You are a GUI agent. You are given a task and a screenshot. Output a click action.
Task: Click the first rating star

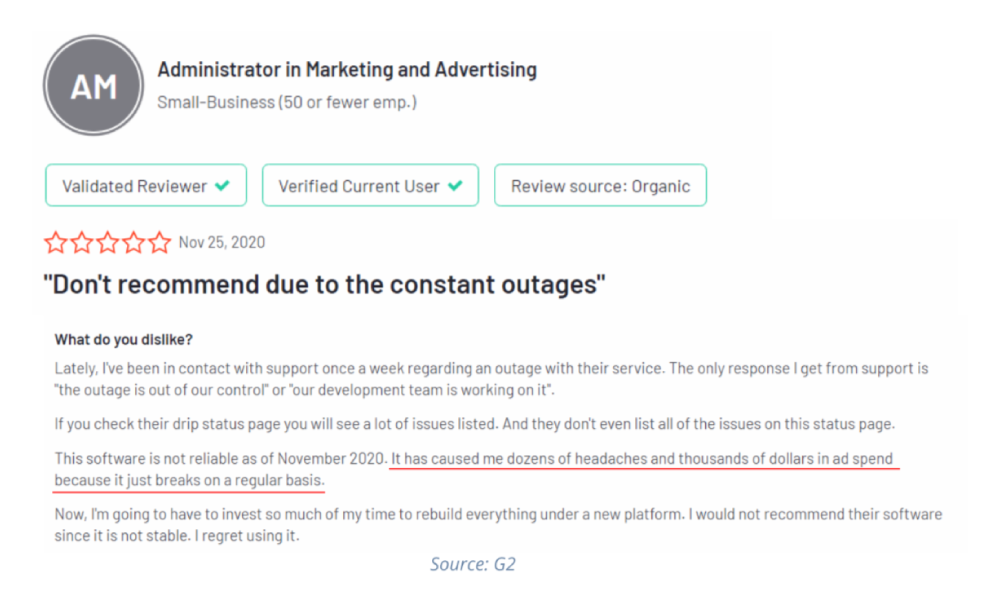coord(55,242)
